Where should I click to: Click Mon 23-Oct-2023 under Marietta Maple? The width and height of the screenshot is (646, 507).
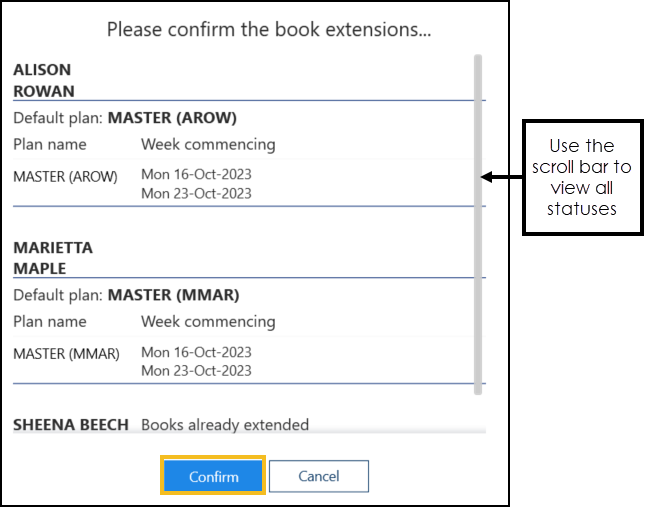point(196,370)
